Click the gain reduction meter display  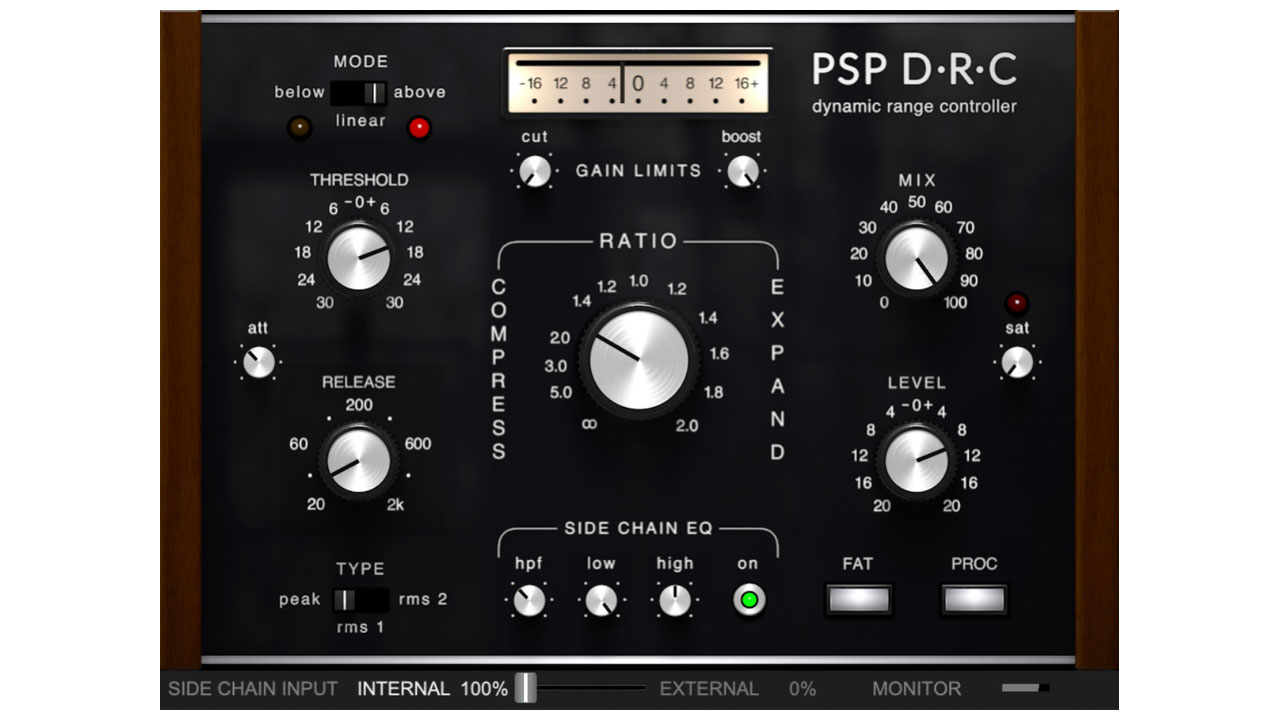click(638, 84)
